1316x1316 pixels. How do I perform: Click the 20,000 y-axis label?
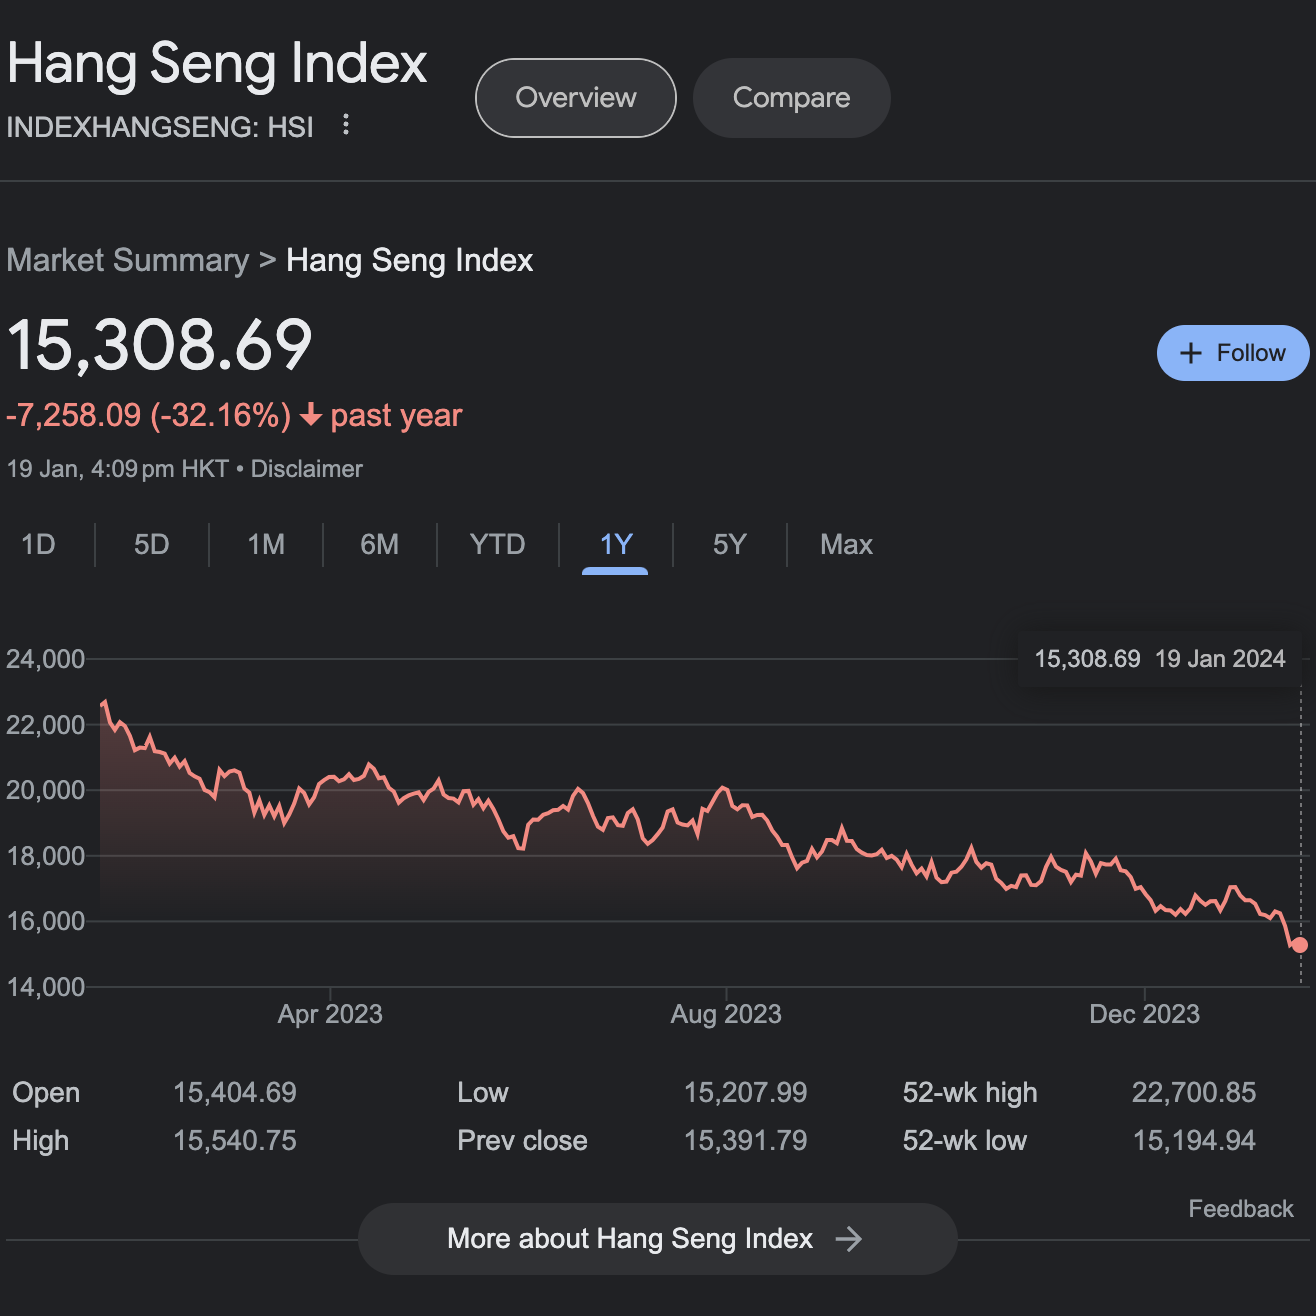coord(46,790)
